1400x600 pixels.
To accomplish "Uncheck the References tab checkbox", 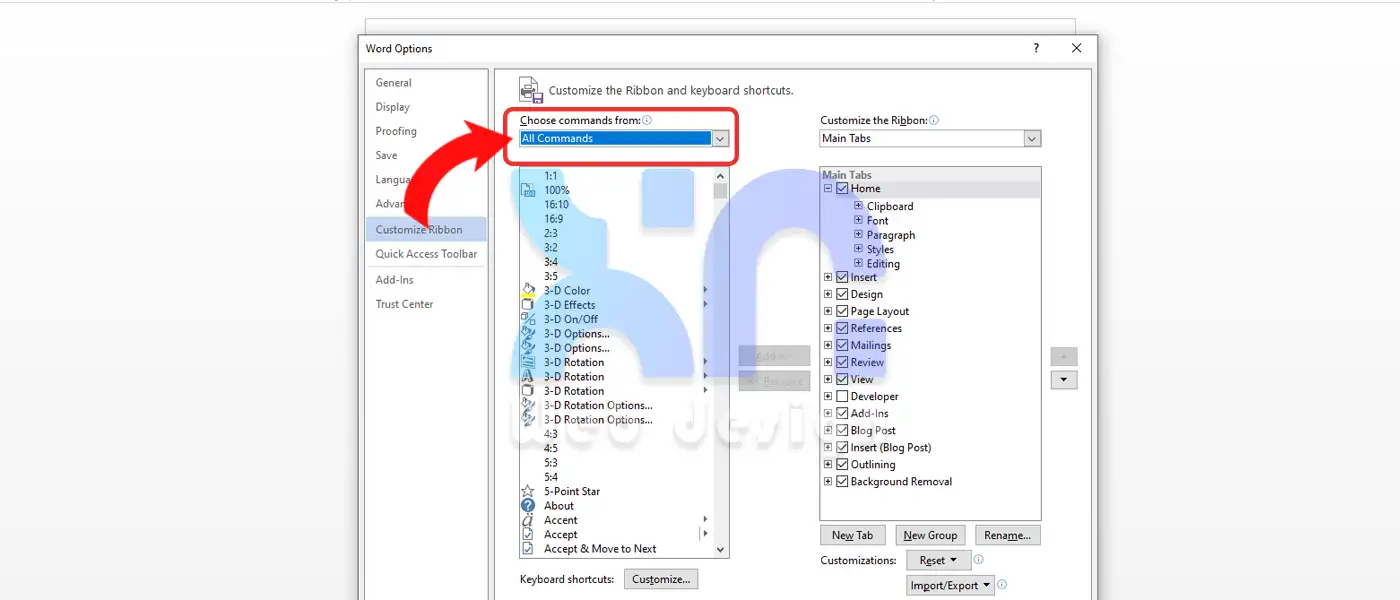I will coord(842,328).
